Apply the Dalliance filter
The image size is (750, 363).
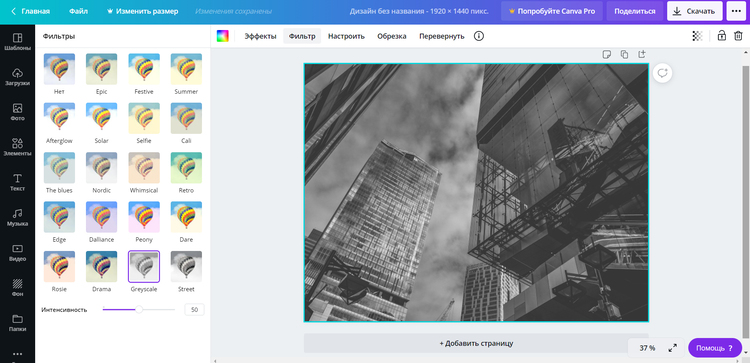click(101, 217)
